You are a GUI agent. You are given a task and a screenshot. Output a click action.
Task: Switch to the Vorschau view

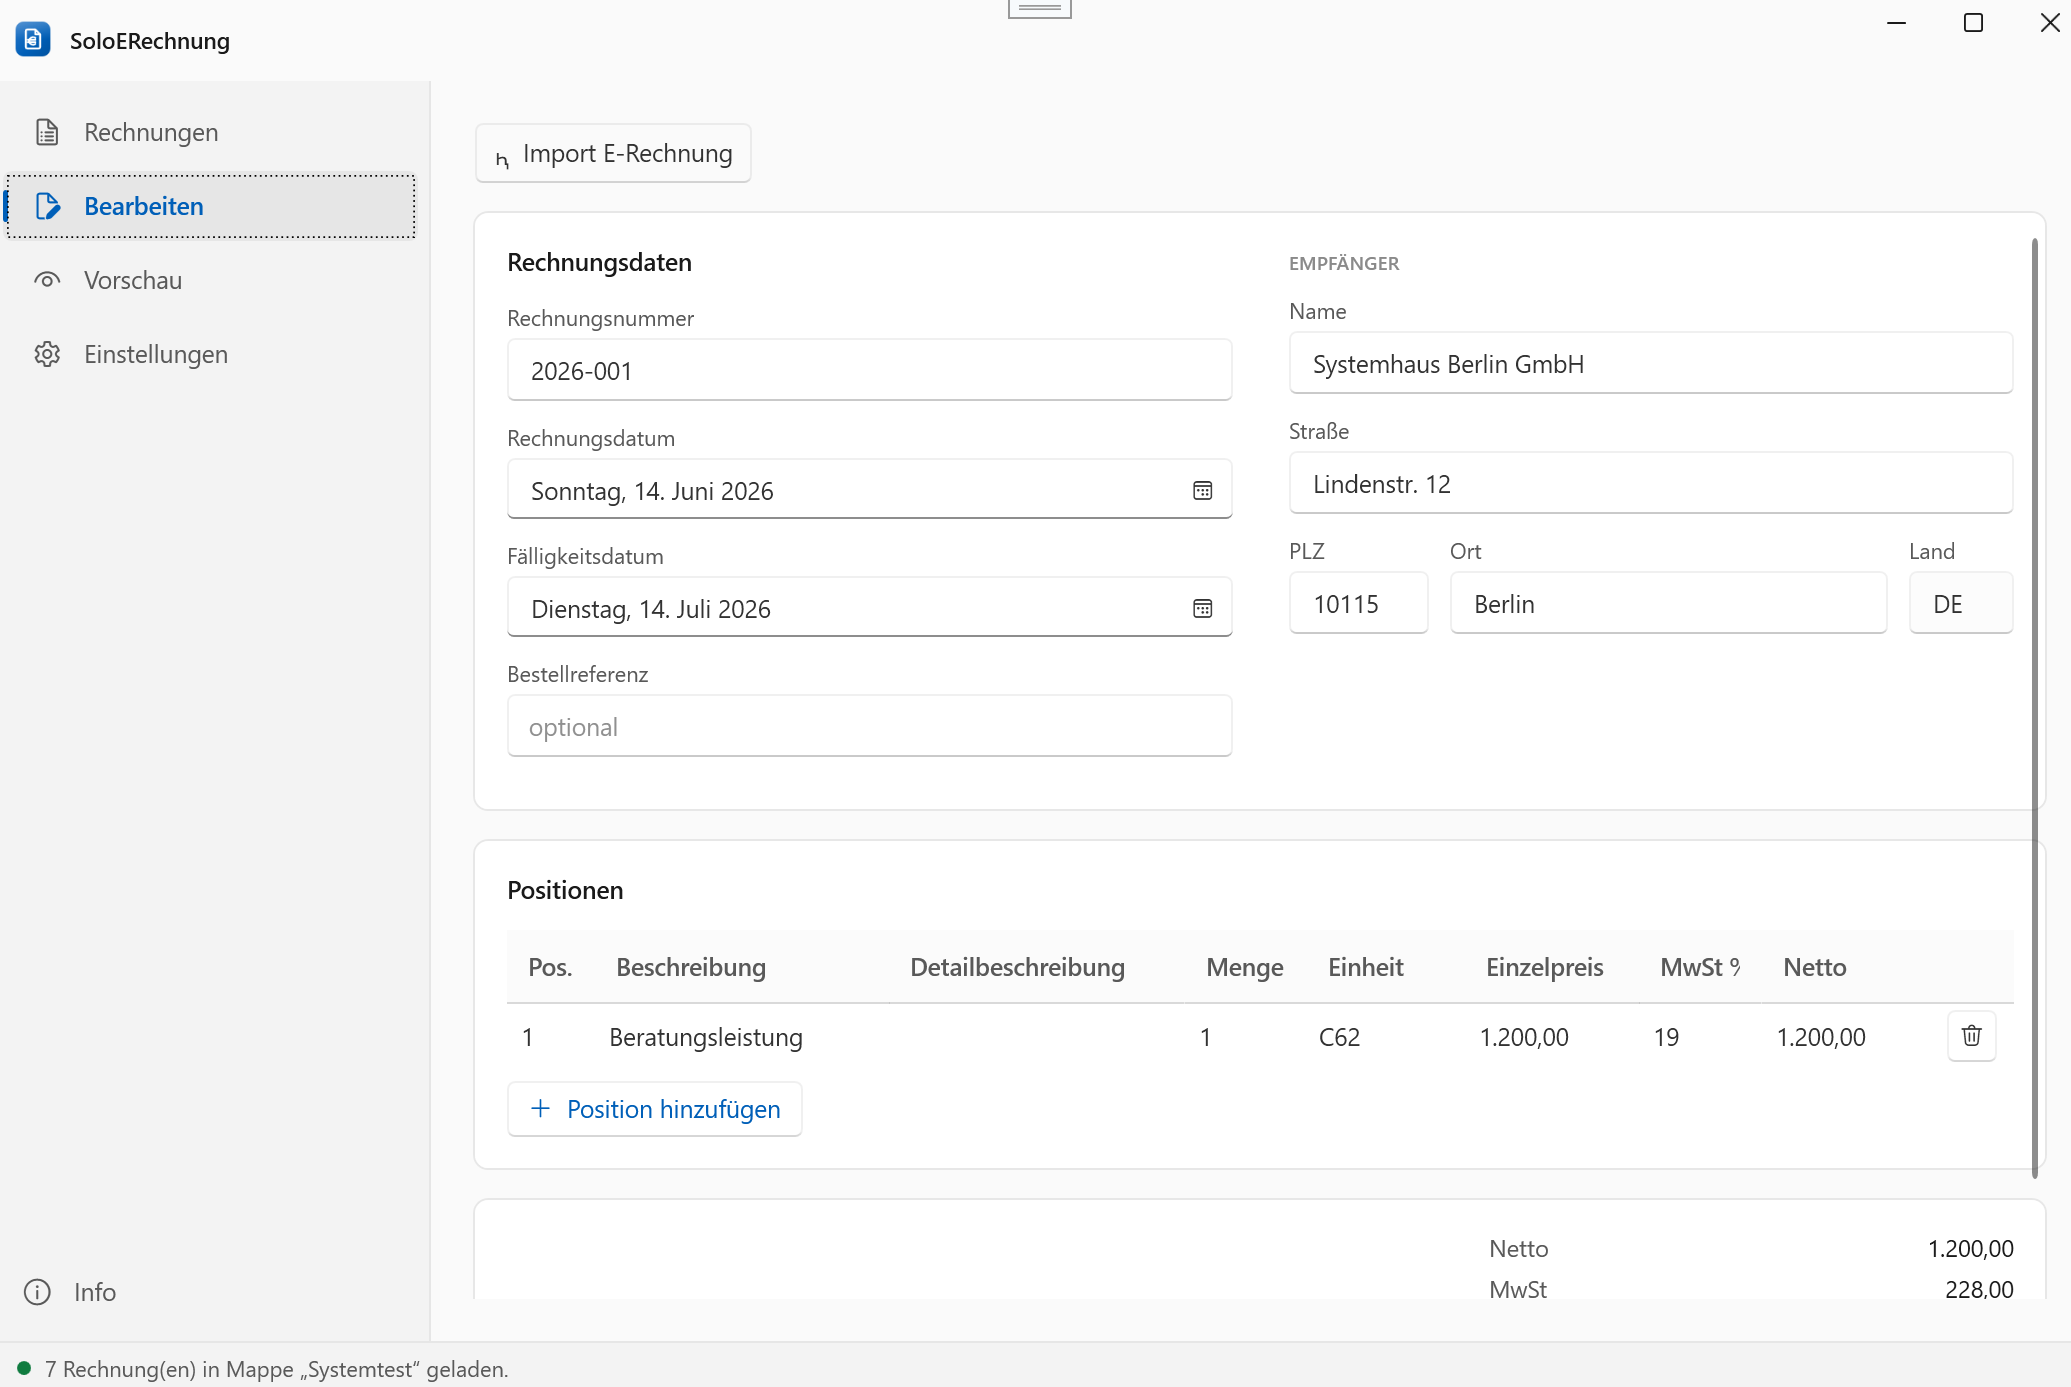(210, 280)
